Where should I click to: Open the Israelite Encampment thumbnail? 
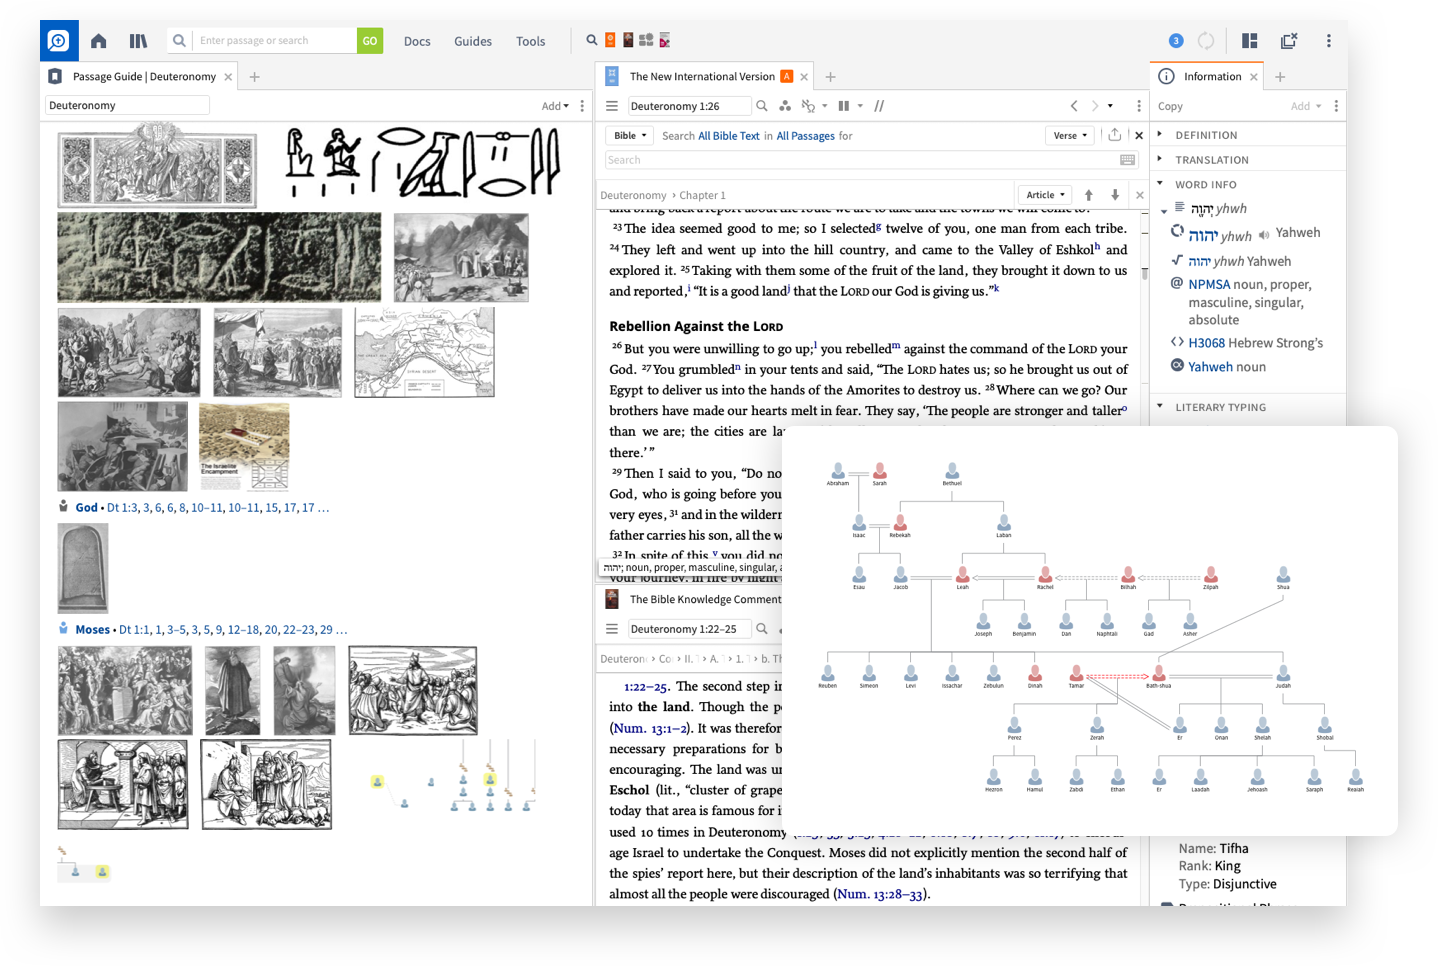[244, 447]
